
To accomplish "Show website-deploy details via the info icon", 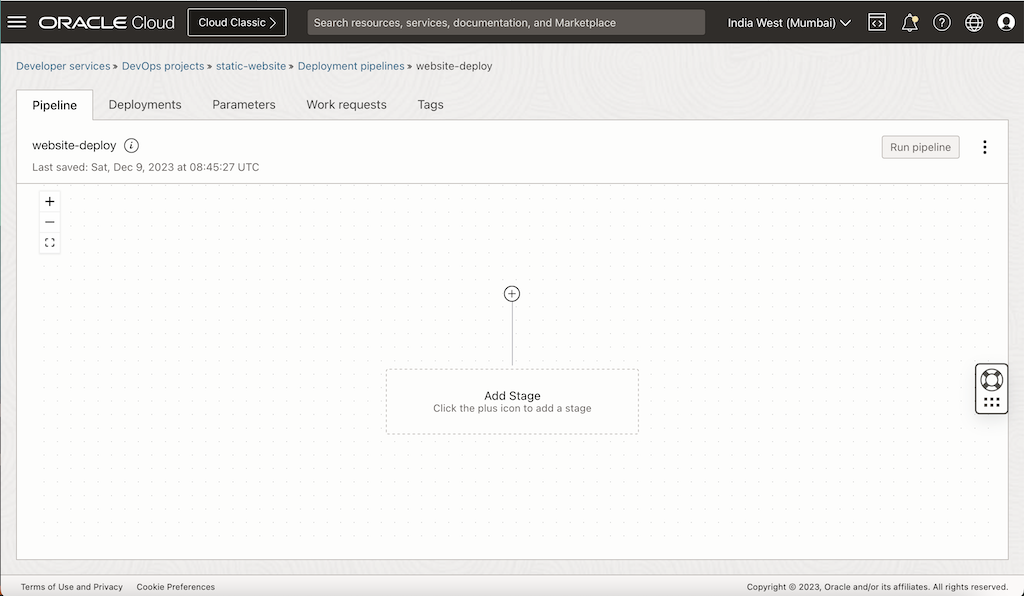I will point(130,145).
